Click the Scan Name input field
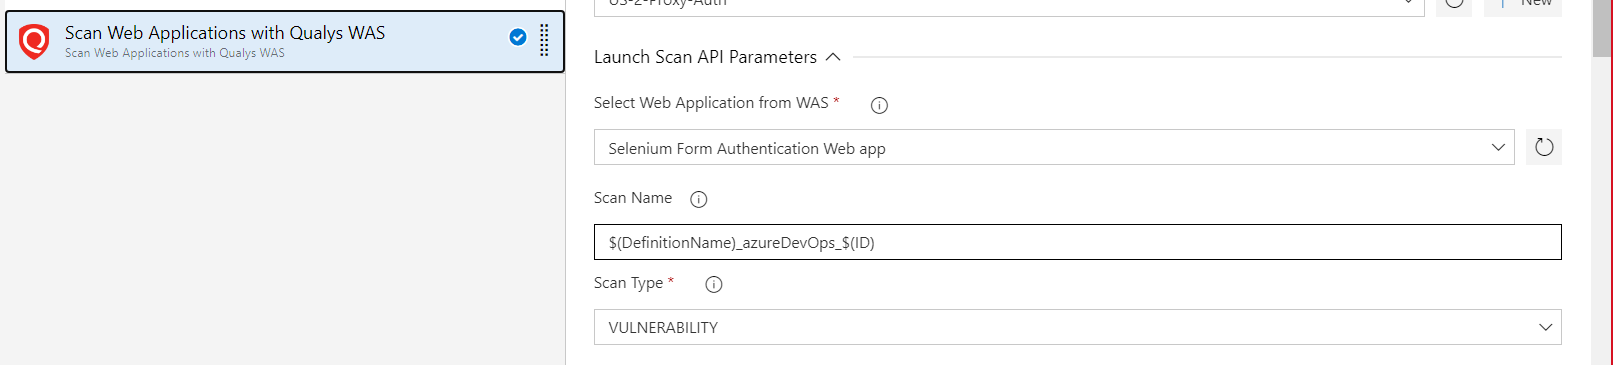 [x=1077, y=242]
